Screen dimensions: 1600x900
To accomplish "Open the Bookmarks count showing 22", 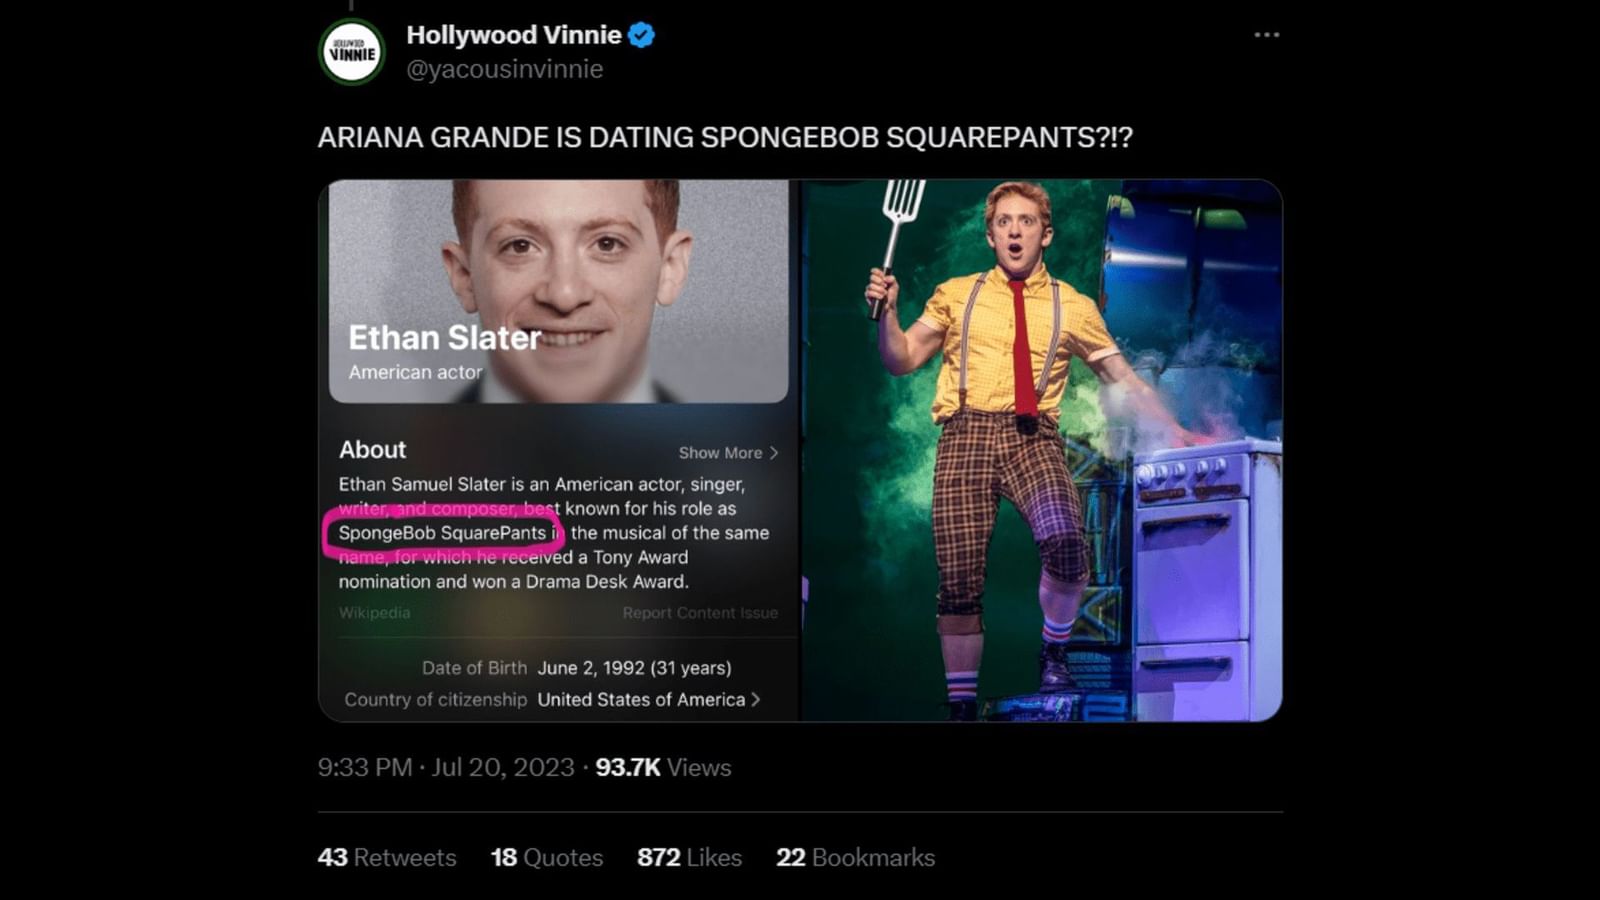I will pos(854,857).
